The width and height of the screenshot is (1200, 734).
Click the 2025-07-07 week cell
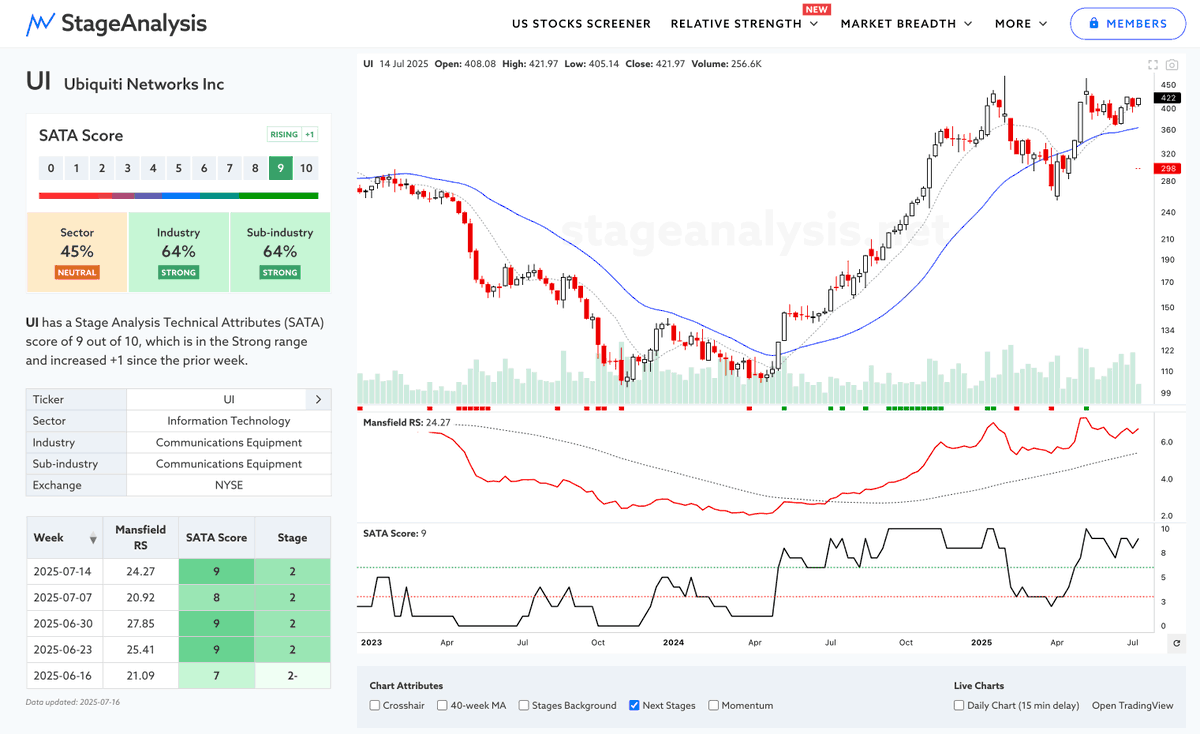click(x=64, y=598)
